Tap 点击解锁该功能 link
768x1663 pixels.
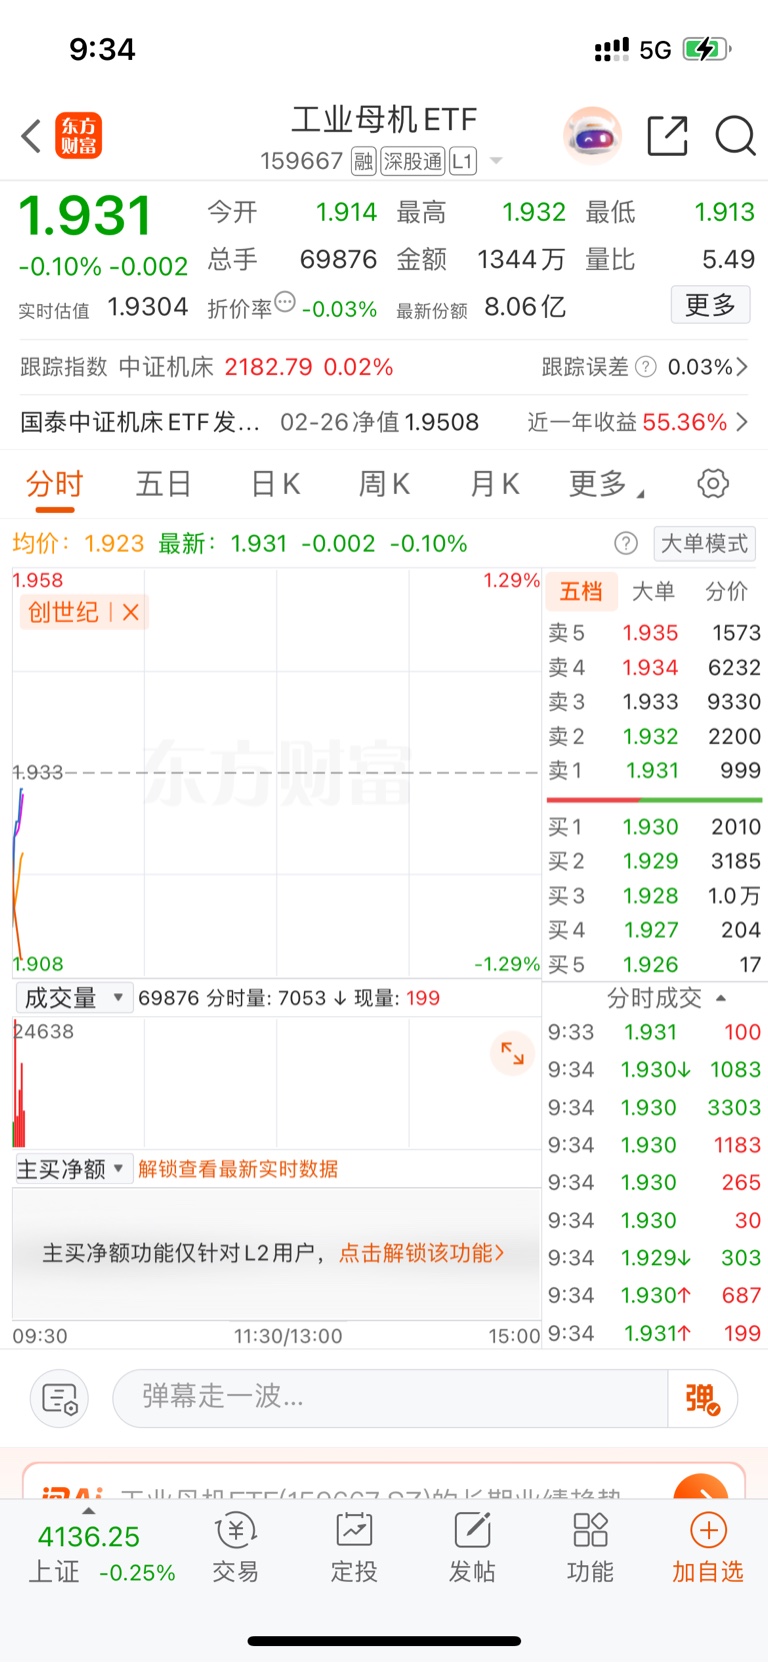pyautogui.click(x=422, y=1253)
